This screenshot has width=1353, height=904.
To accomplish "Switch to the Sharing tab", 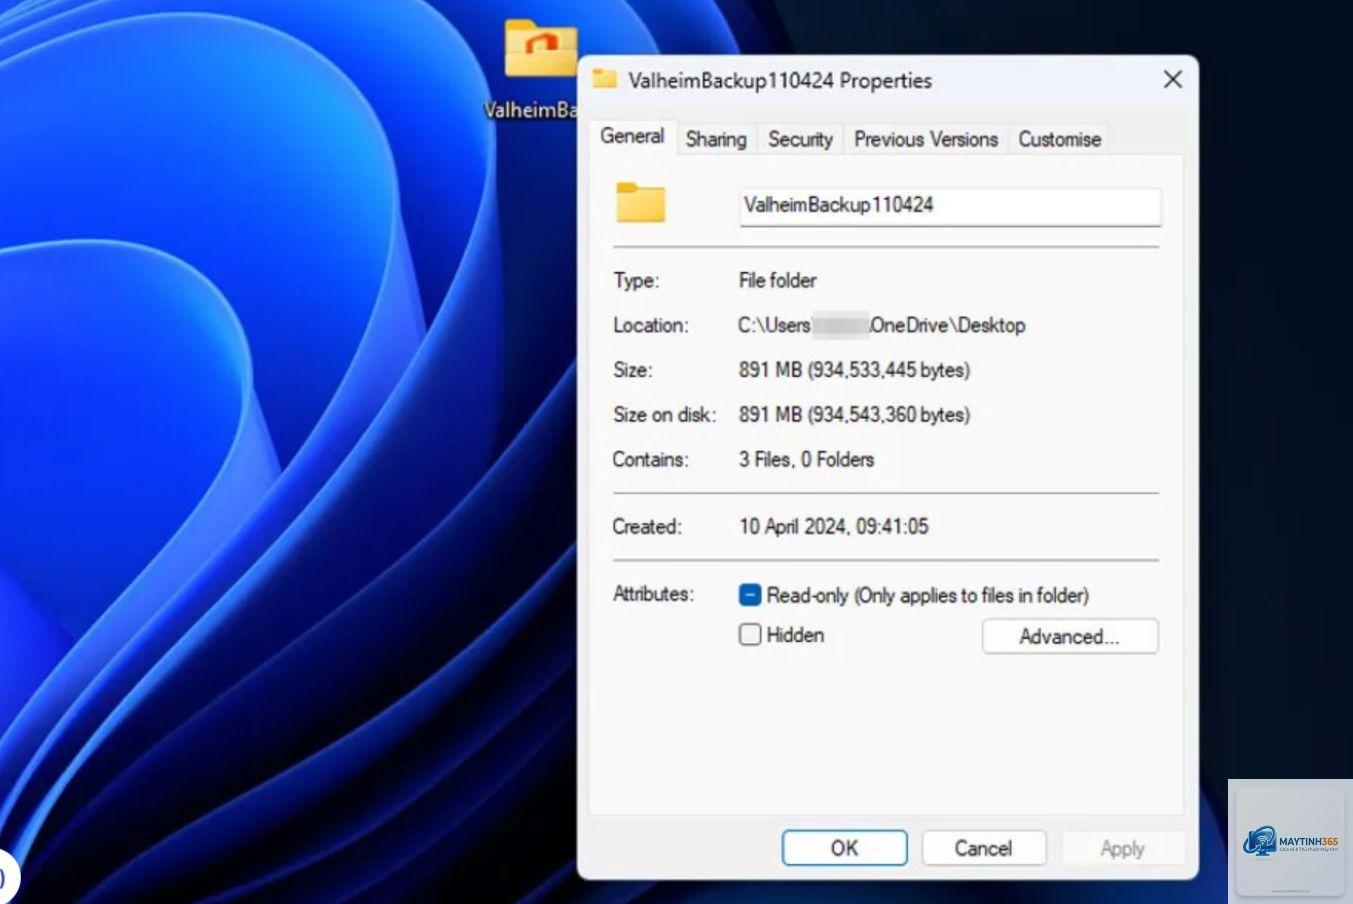I will tap(716, 140).
